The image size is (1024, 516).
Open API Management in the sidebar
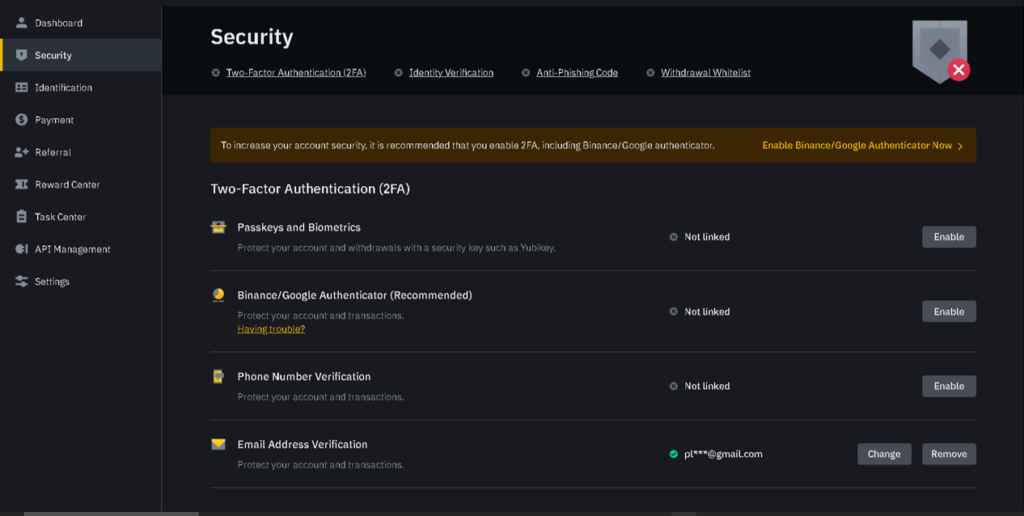point(81,249)
